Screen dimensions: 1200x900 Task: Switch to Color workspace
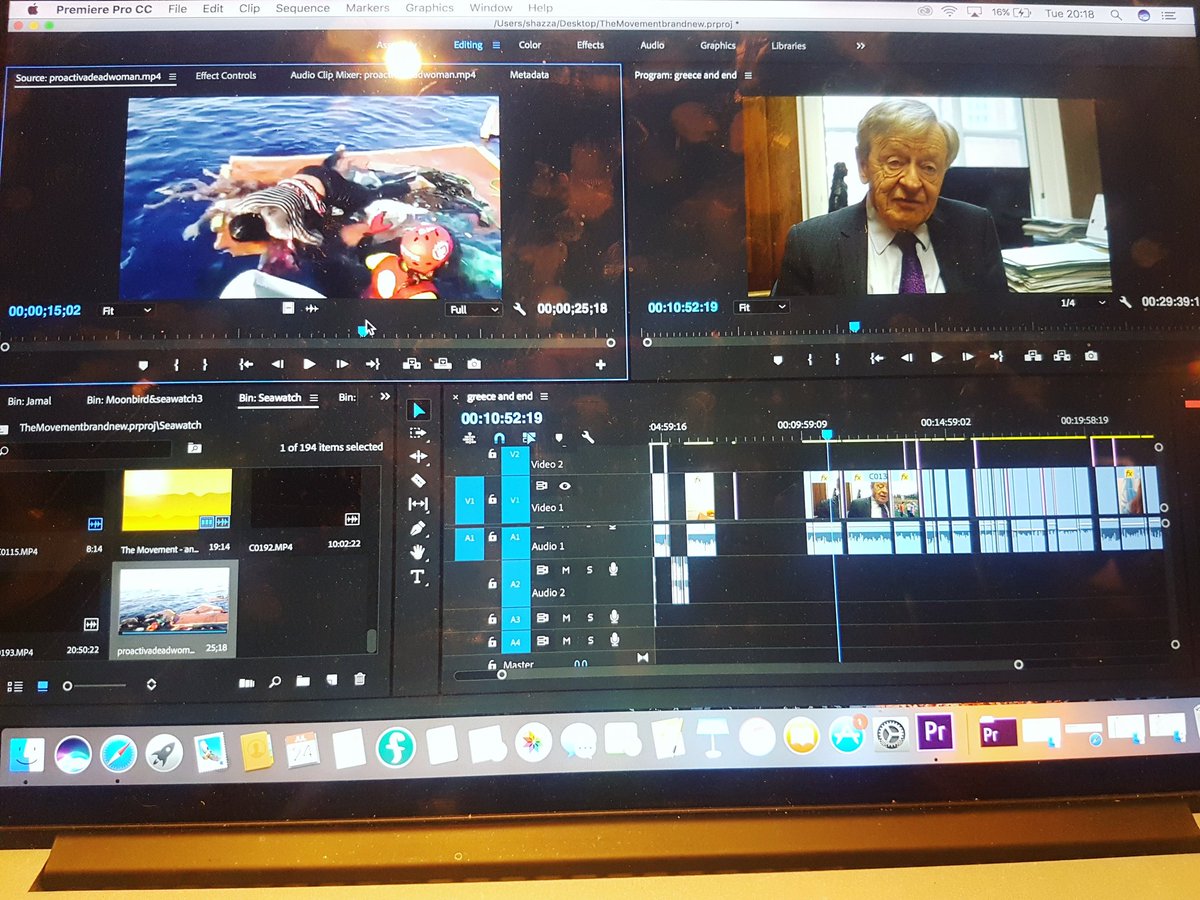[x=530, y=45]
